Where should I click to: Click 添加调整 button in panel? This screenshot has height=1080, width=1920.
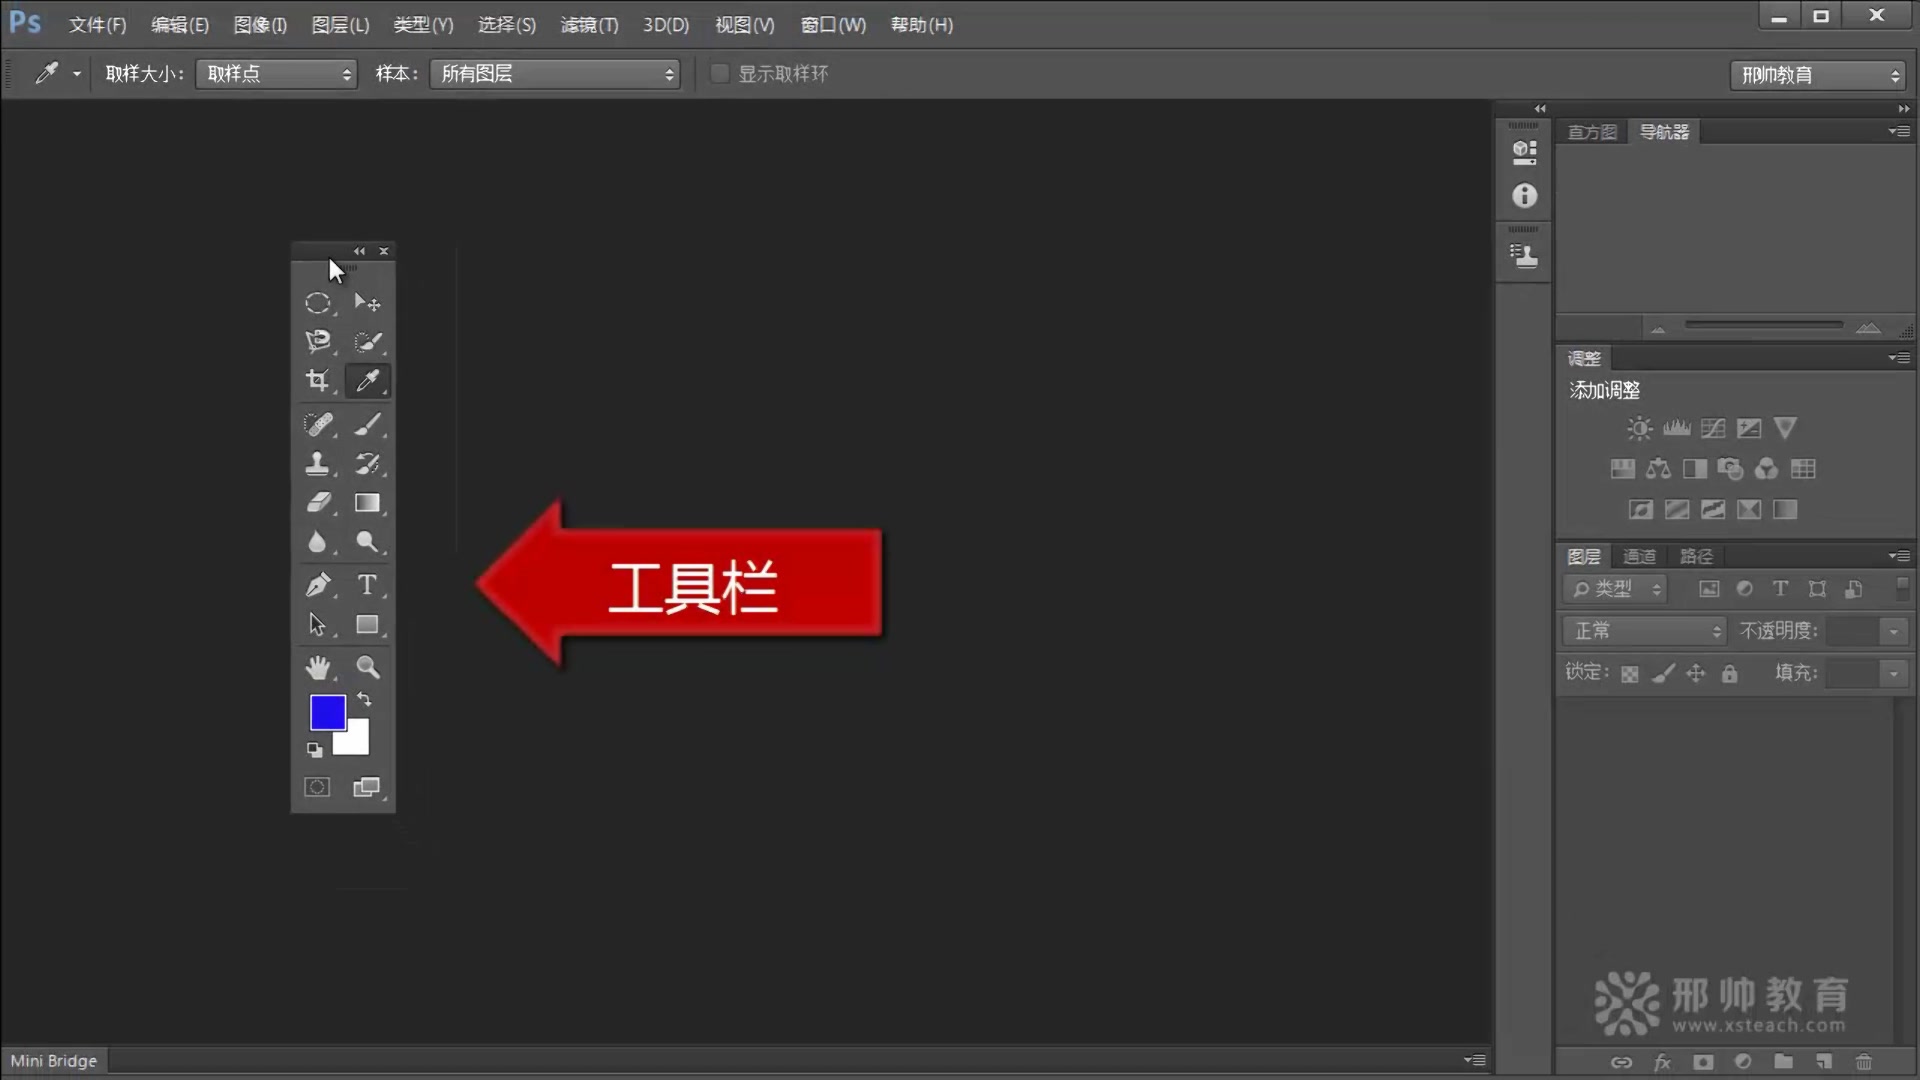[1604, 389]
